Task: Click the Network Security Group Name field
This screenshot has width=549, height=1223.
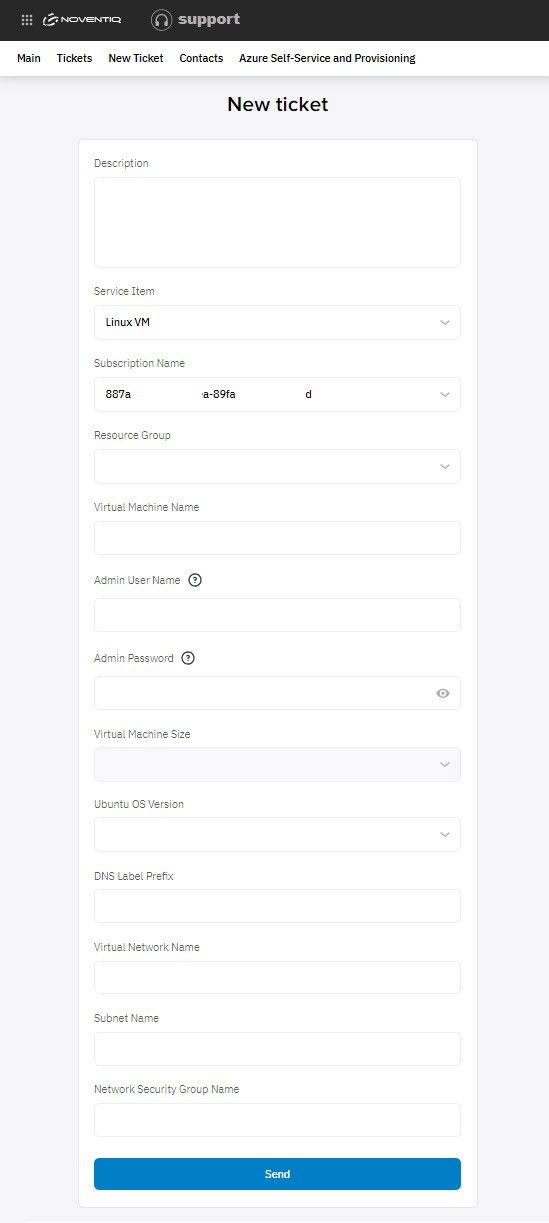Action: click(x=277, y=1120)
